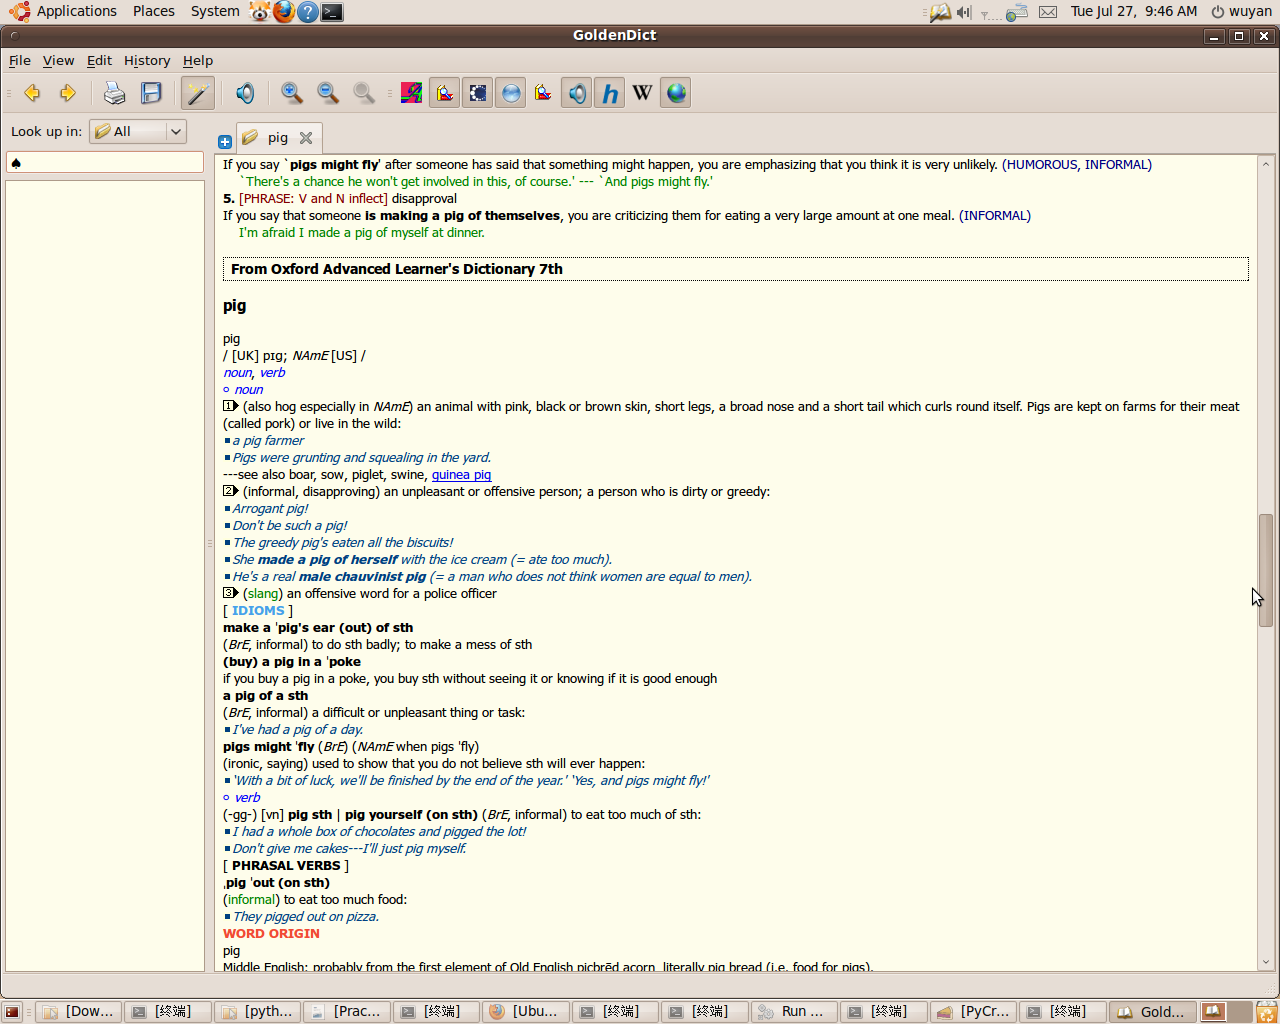Close the pig tab
Viewport: 1280px width, 1024px height.
click(306, 138)
